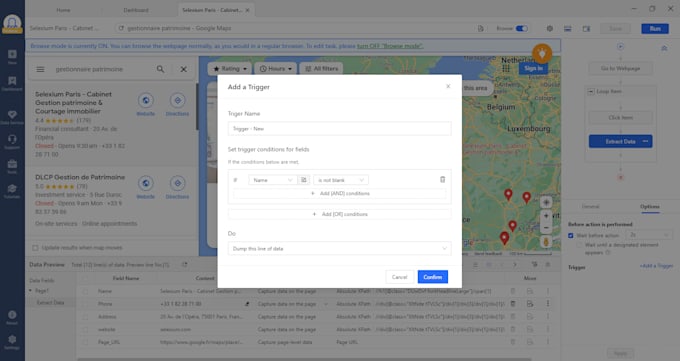Open the 'Dump this line of data' dropdown
Viewport: 680px width, 361px height.
339,248
